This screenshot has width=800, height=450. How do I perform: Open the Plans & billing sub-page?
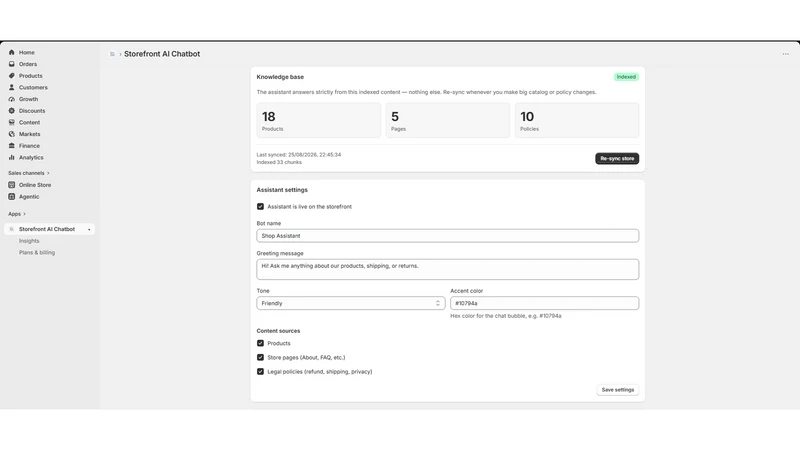tap(37, 253)
